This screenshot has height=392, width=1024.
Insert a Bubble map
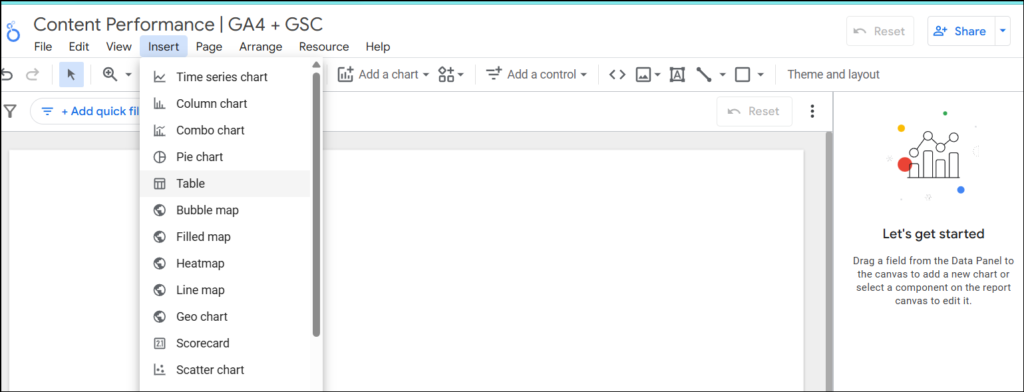(x=225, y=210)
